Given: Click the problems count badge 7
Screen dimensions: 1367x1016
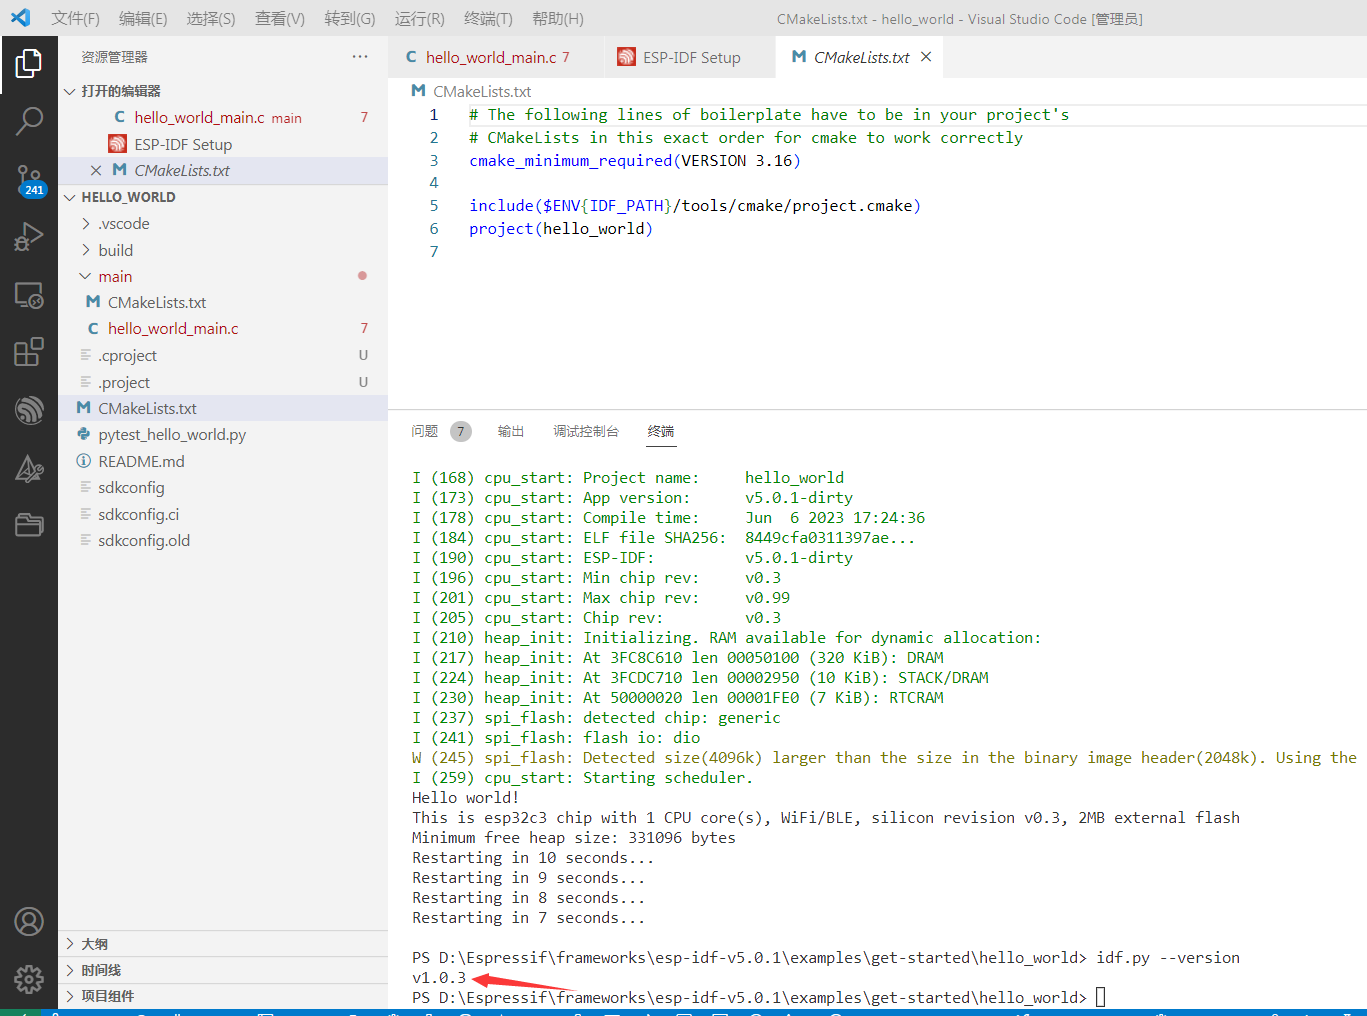Looking at the screenshot, I should [x=460, y=431].
